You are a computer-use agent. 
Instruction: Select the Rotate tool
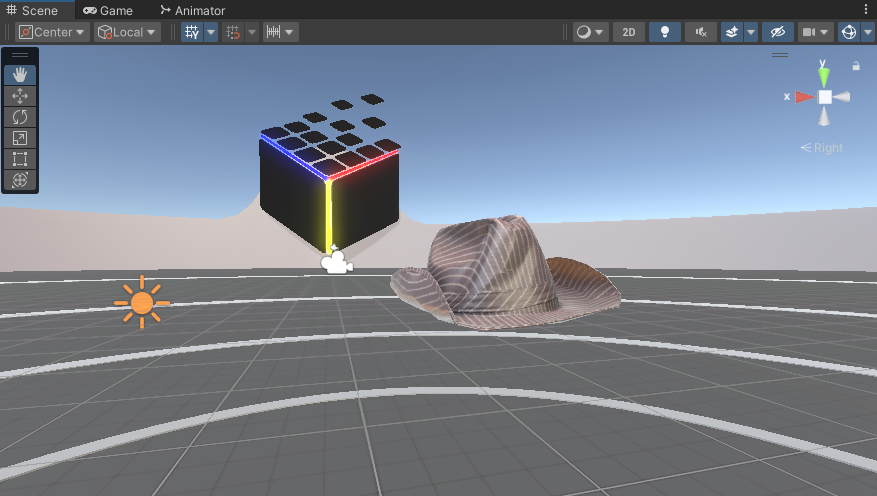(20, 117)
